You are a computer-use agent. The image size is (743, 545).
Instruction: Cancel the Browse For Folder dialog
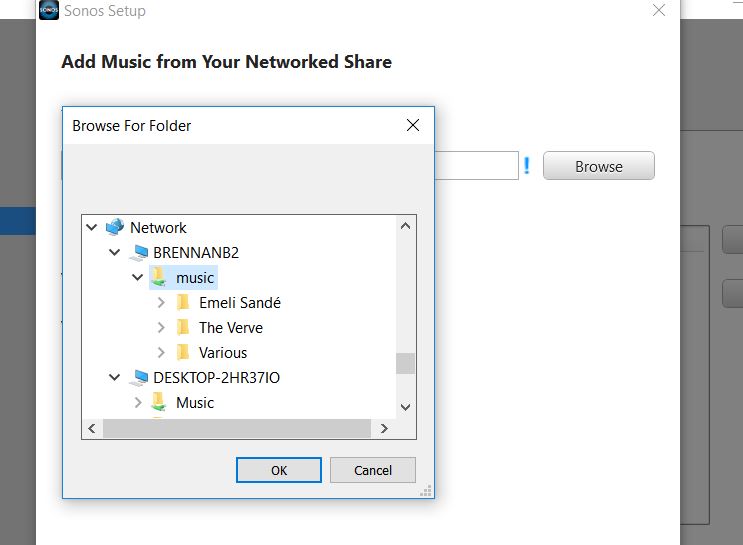coord(373,470)
